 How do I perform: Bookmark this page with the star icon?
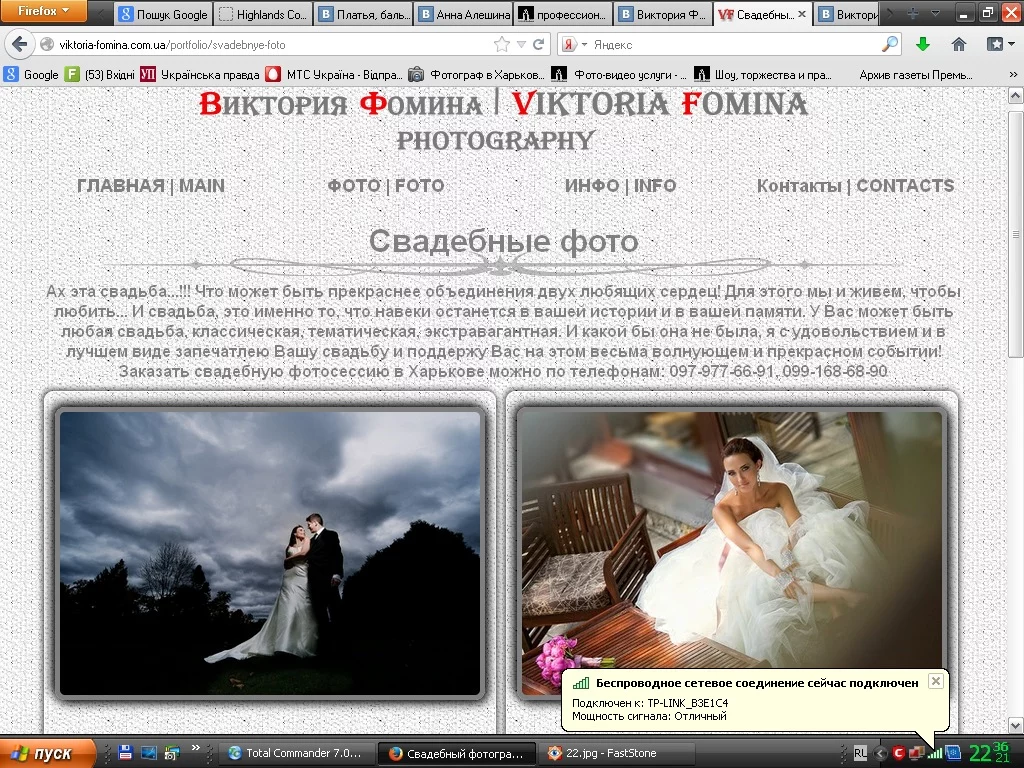(502, 45)
